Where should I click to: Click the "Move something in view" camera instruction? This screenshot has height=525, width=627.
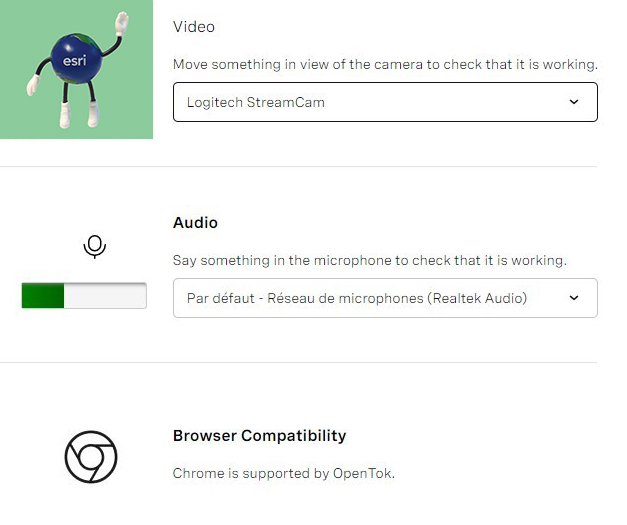tap(385, 64)
